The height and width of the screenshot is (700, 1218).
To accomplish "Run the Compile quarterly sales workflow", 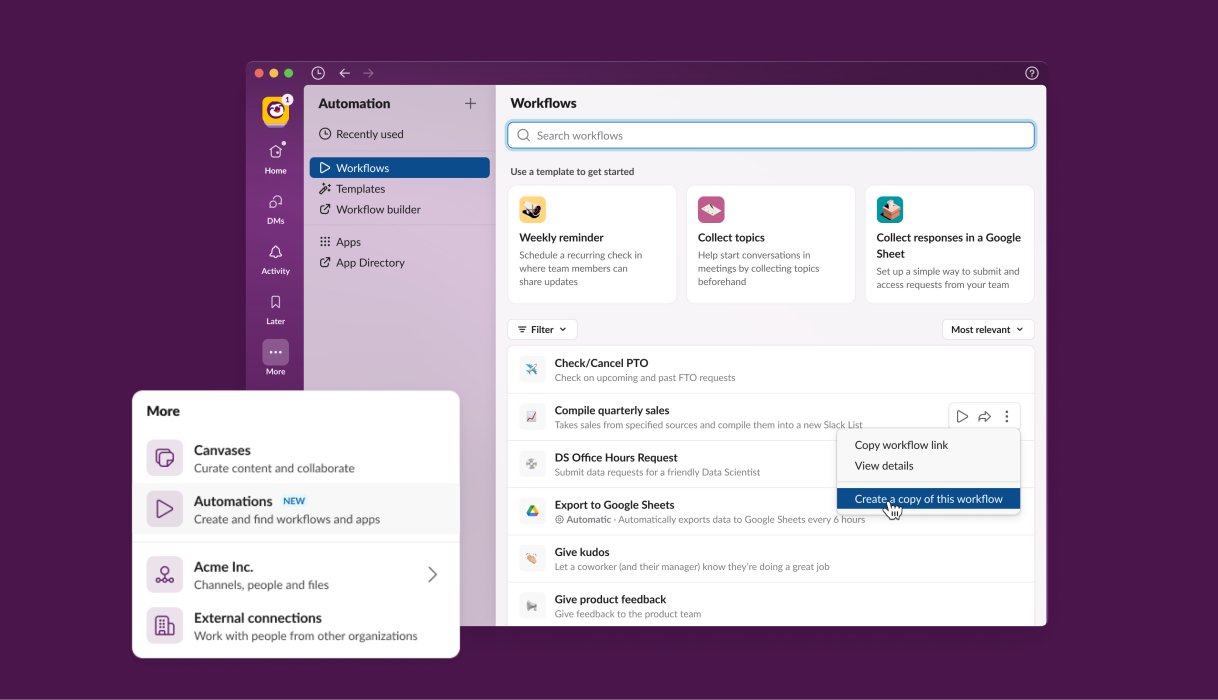I will tap(961, 416).
